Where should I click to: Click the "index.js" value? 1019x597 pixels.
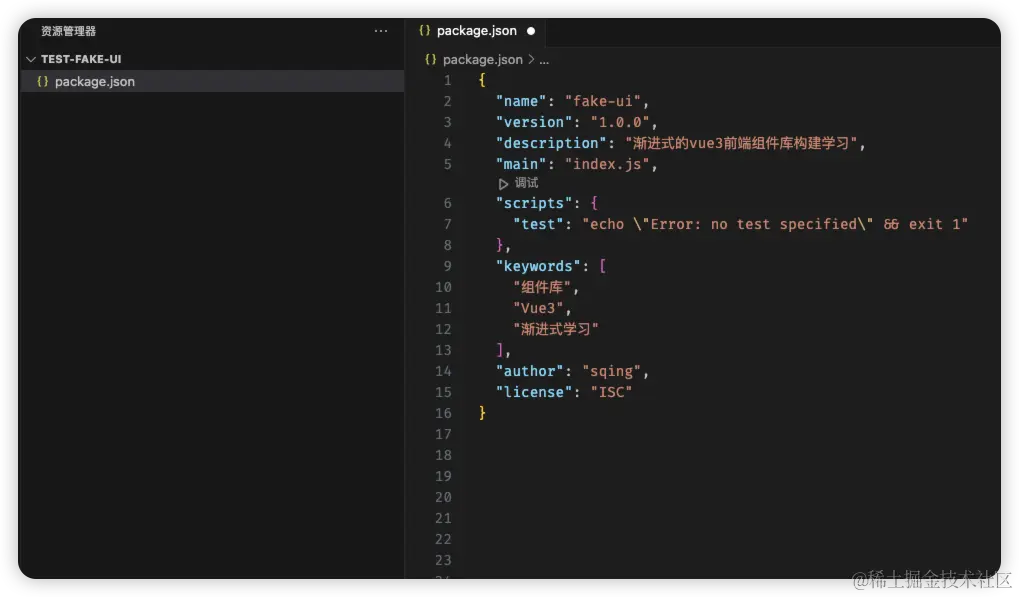[x=607, y=164]
